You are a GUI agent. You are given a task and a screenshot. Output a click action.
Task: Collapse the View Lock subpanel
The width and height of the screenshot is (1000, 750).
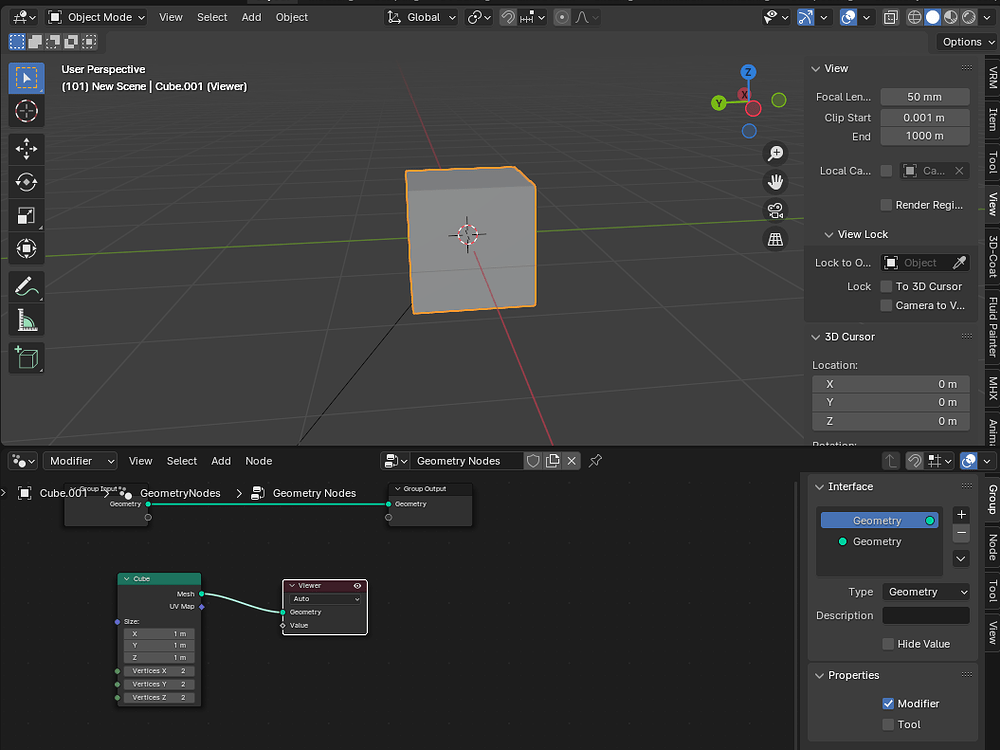pyautogui.click(x=828, y=235)
